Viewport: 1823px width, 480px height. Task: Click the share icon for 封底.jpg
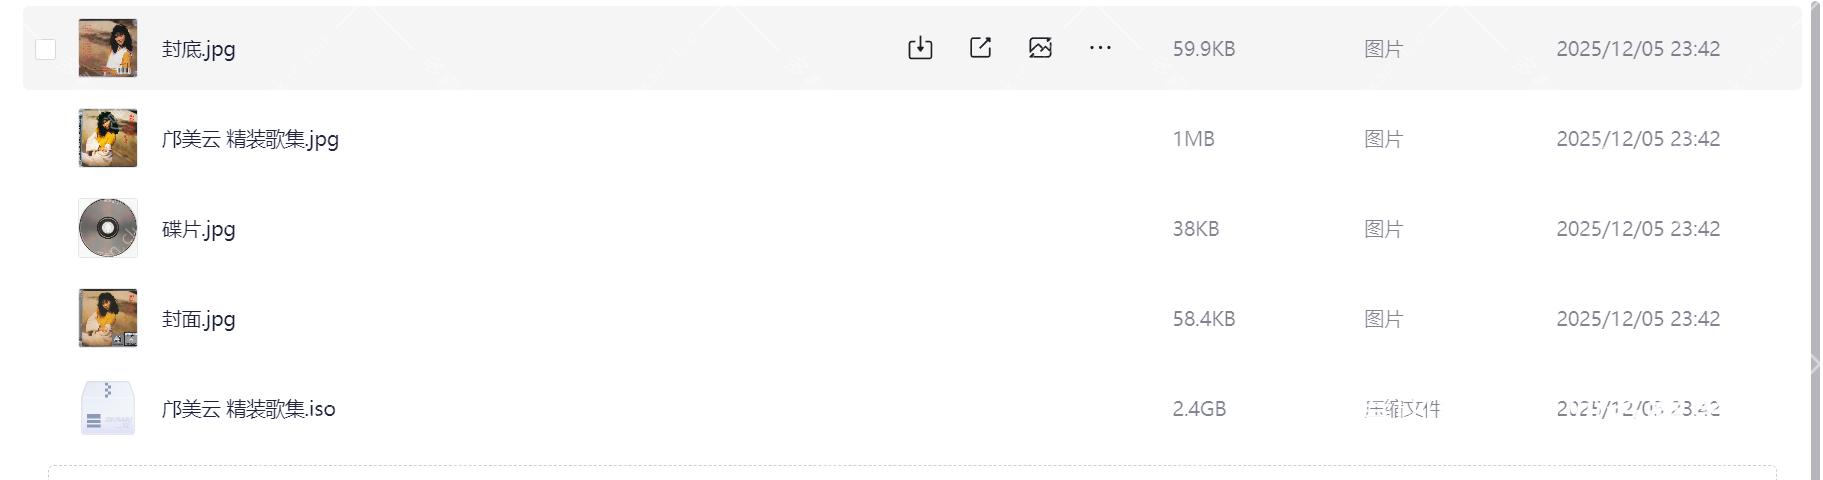[980, 48]
